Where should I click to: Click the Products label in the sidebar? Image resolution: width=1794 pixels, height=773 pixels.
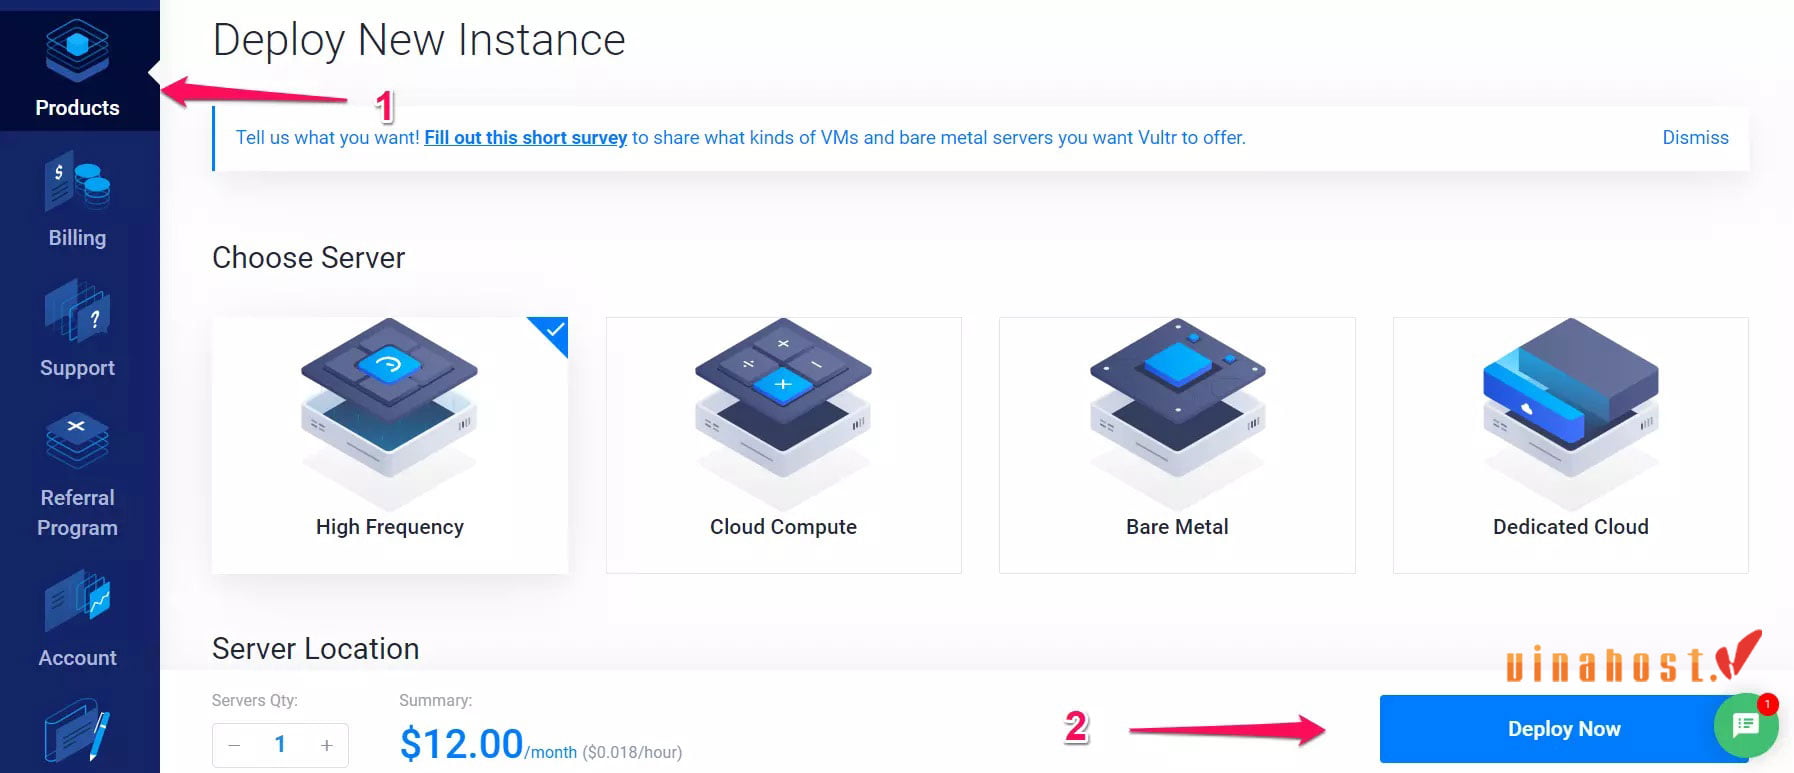(x=77, y=108)
